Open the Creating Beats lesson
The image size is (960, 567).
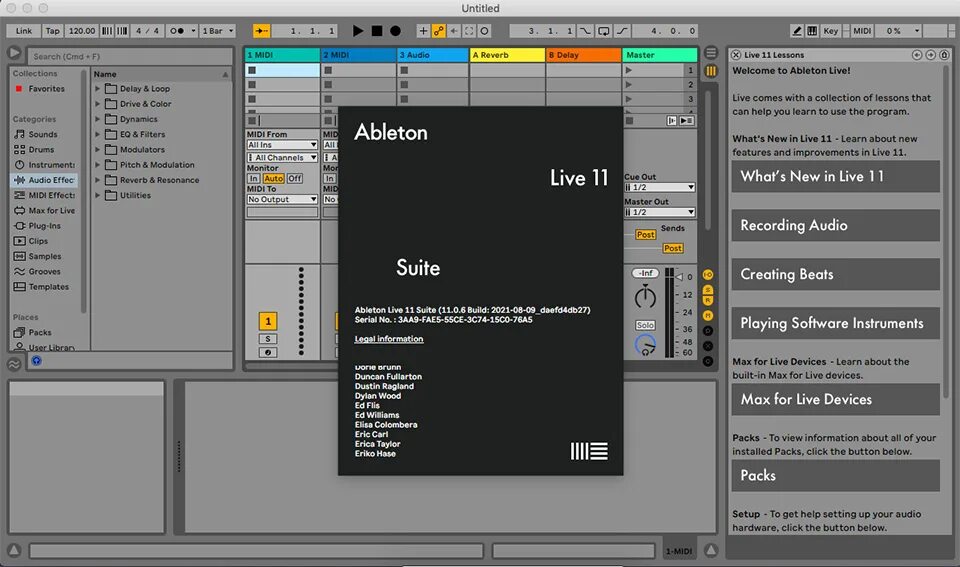[835, 274]
